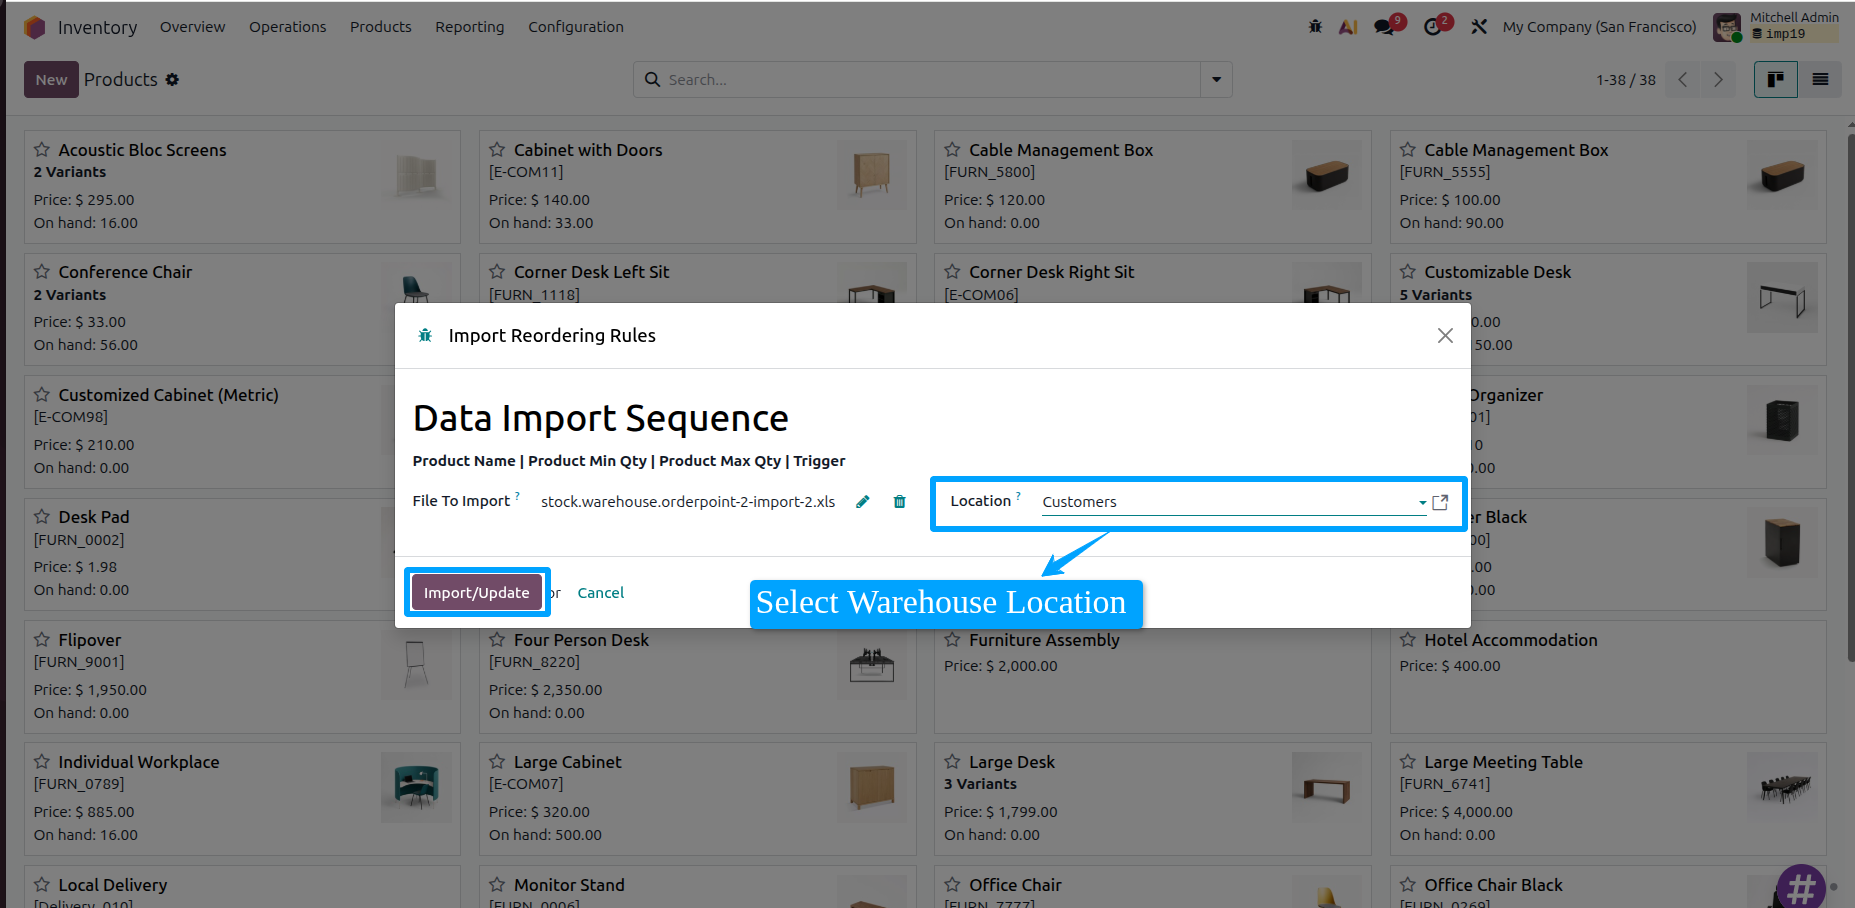Click the Inventory app logo icon

(35, 27)
